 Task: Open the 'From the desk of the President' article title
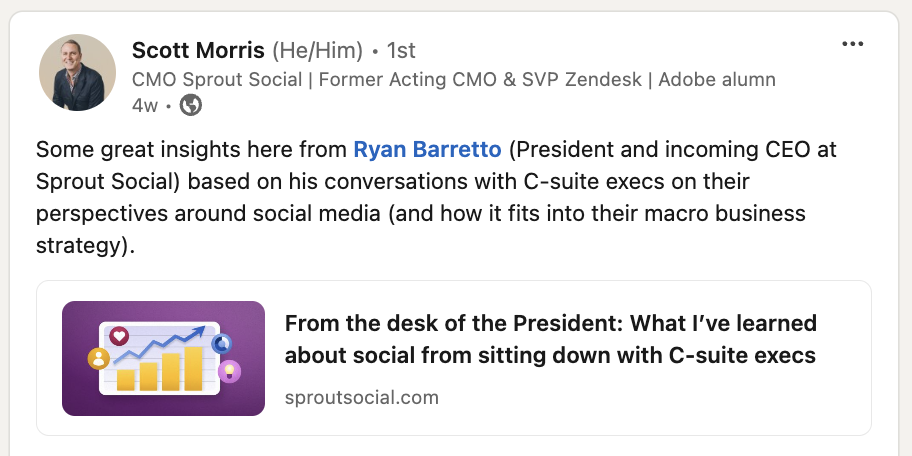[551, 339]
